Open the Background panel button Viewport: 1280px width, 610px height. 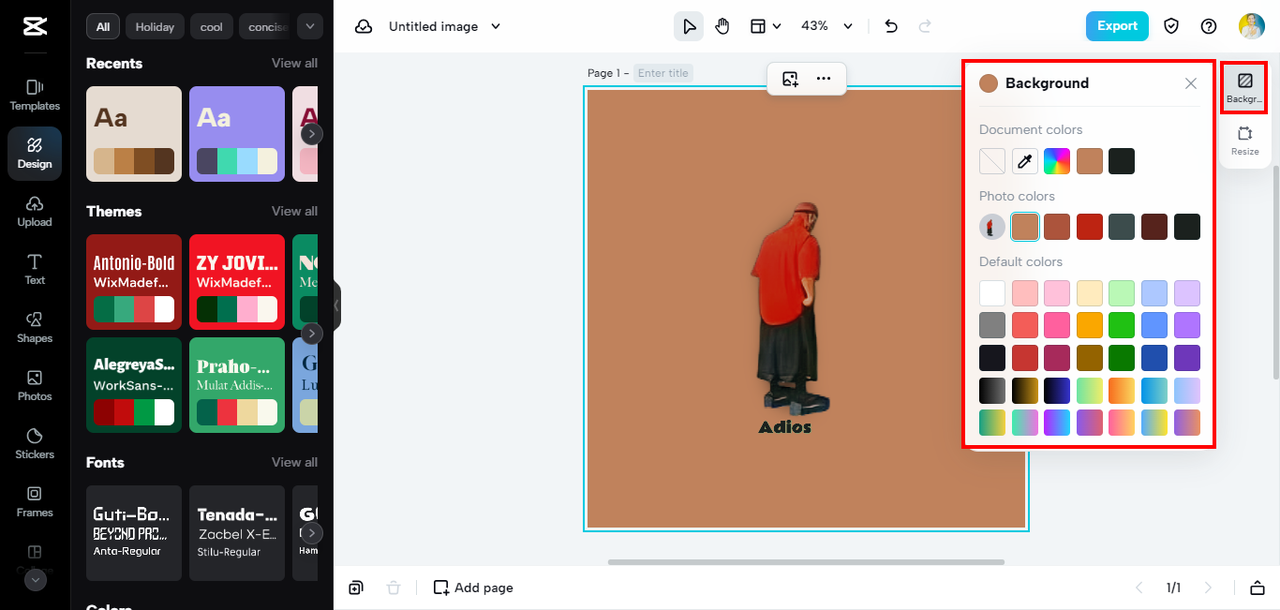1245,87
